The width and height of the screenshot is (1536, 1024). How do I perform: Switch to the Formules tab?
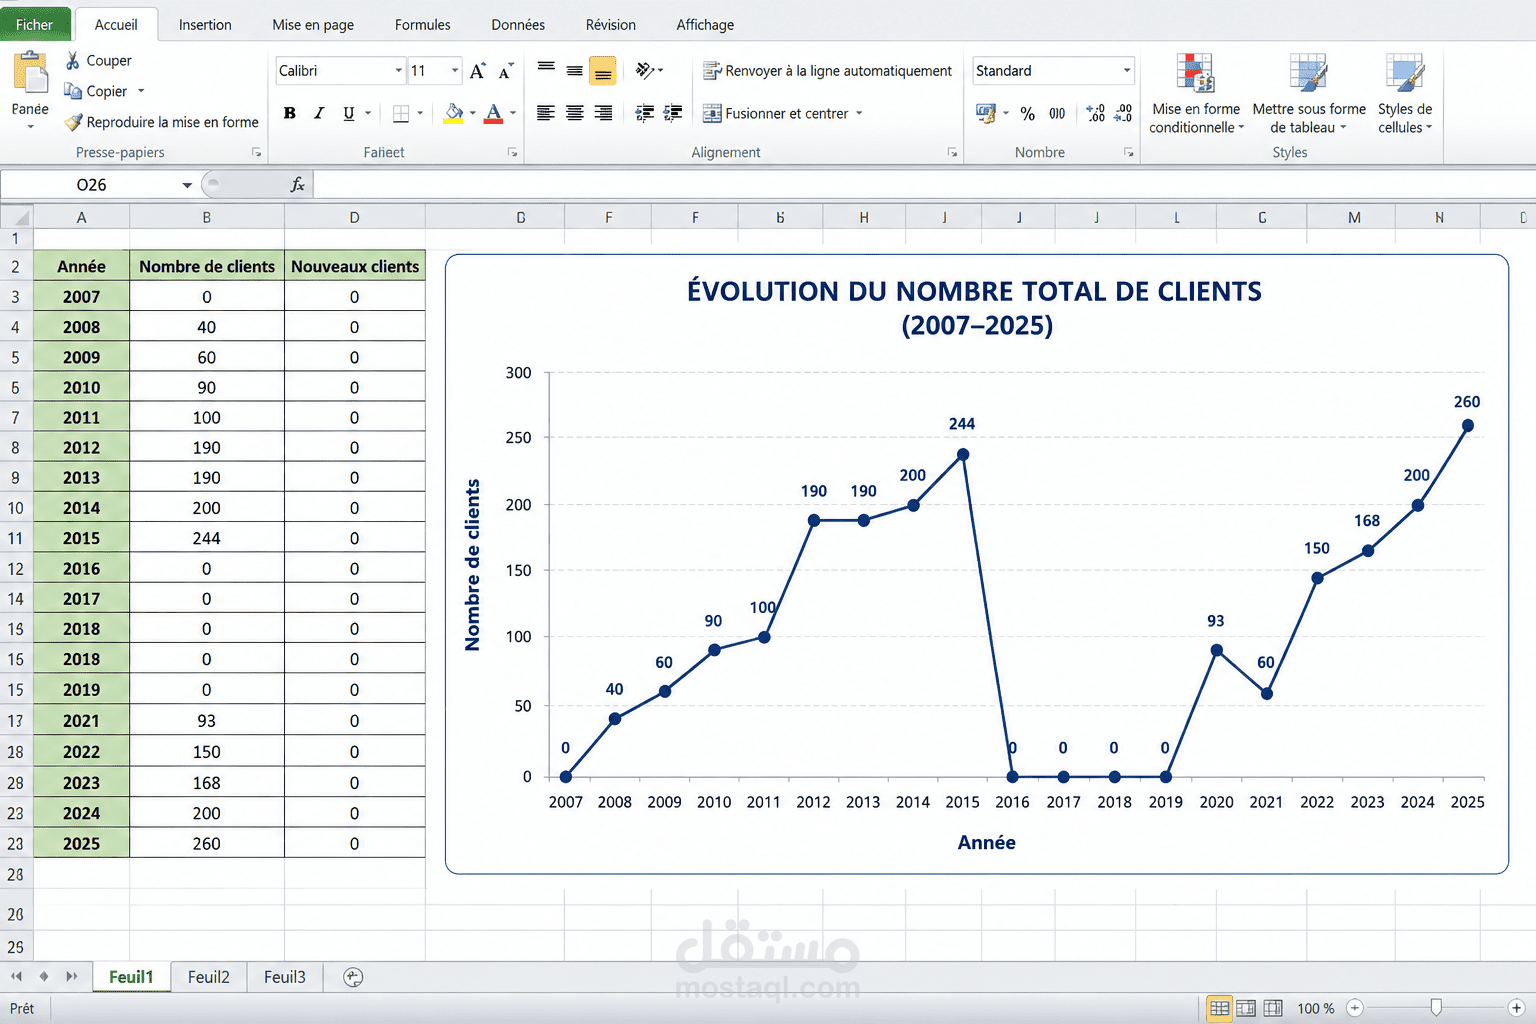pos(422,25)
